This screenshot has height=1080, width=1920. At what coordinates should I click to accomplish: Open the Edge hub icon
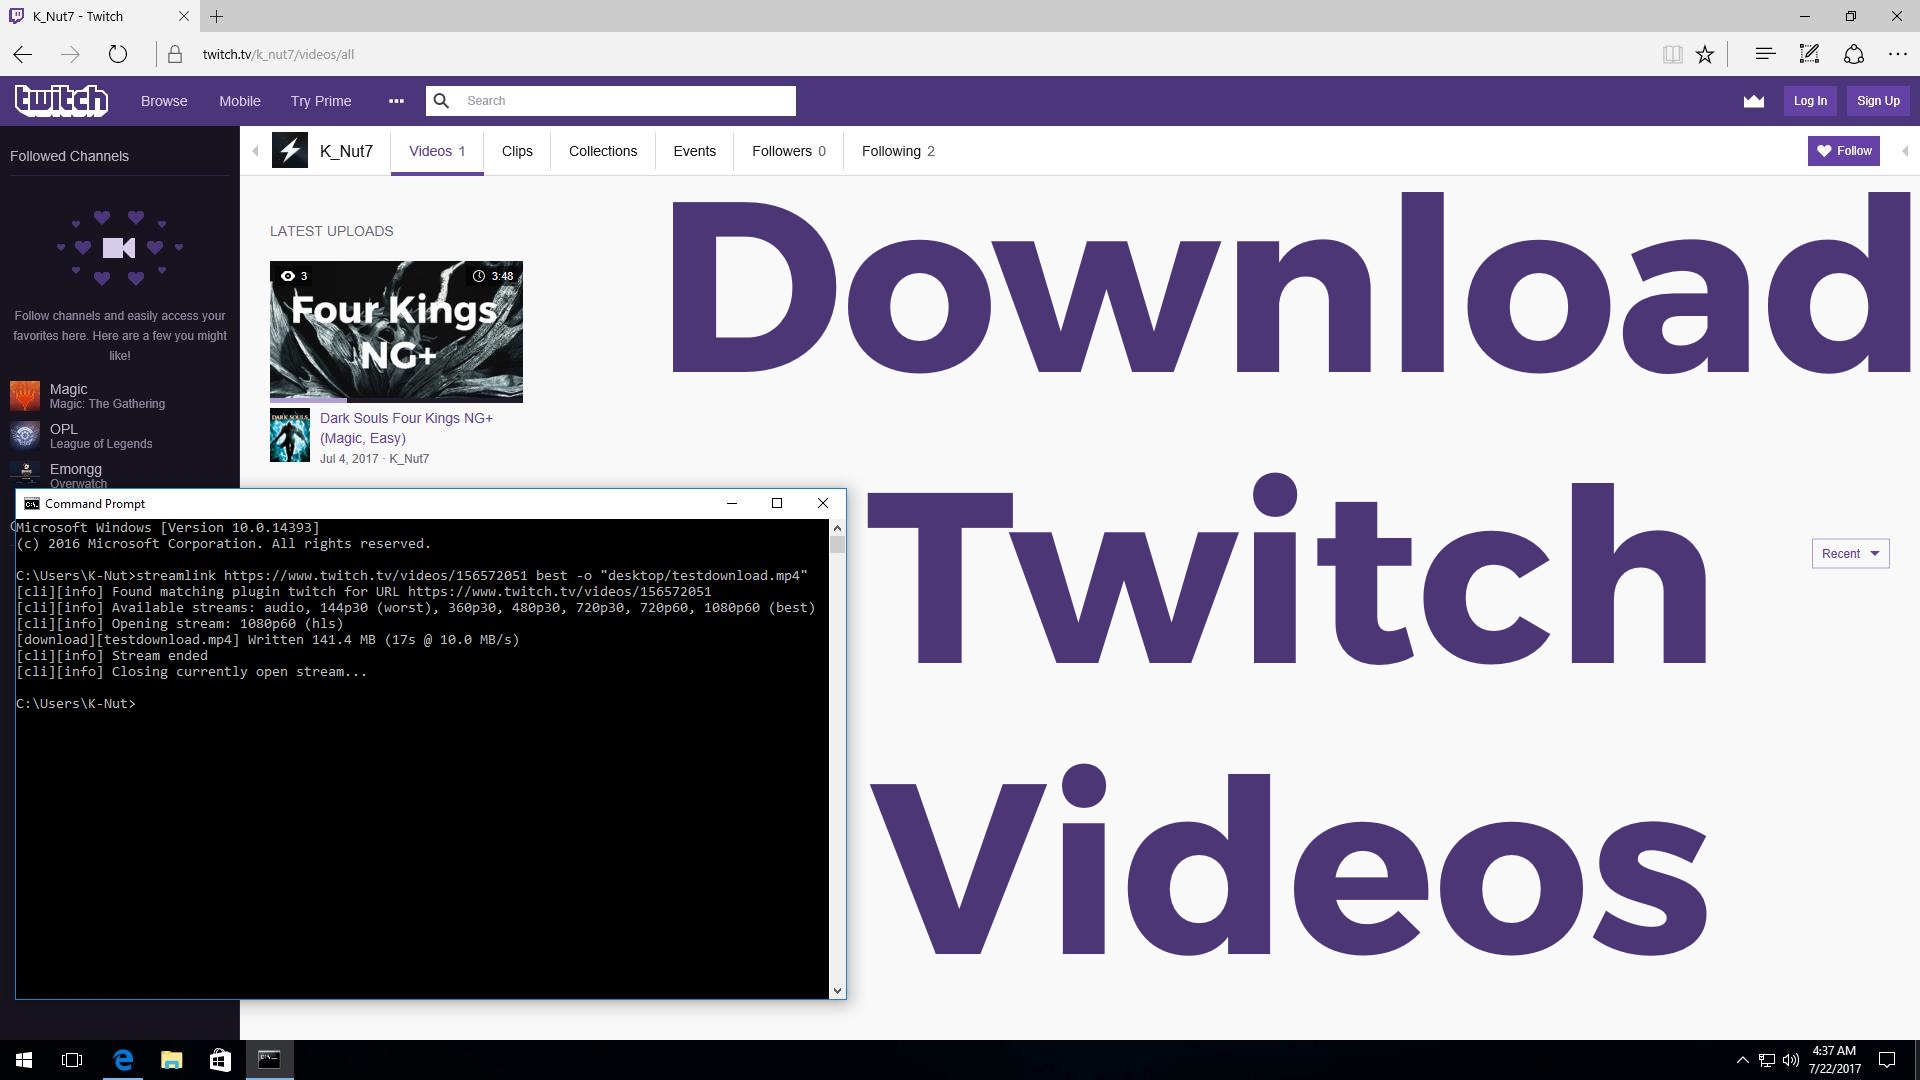[x=1765, y=54]
